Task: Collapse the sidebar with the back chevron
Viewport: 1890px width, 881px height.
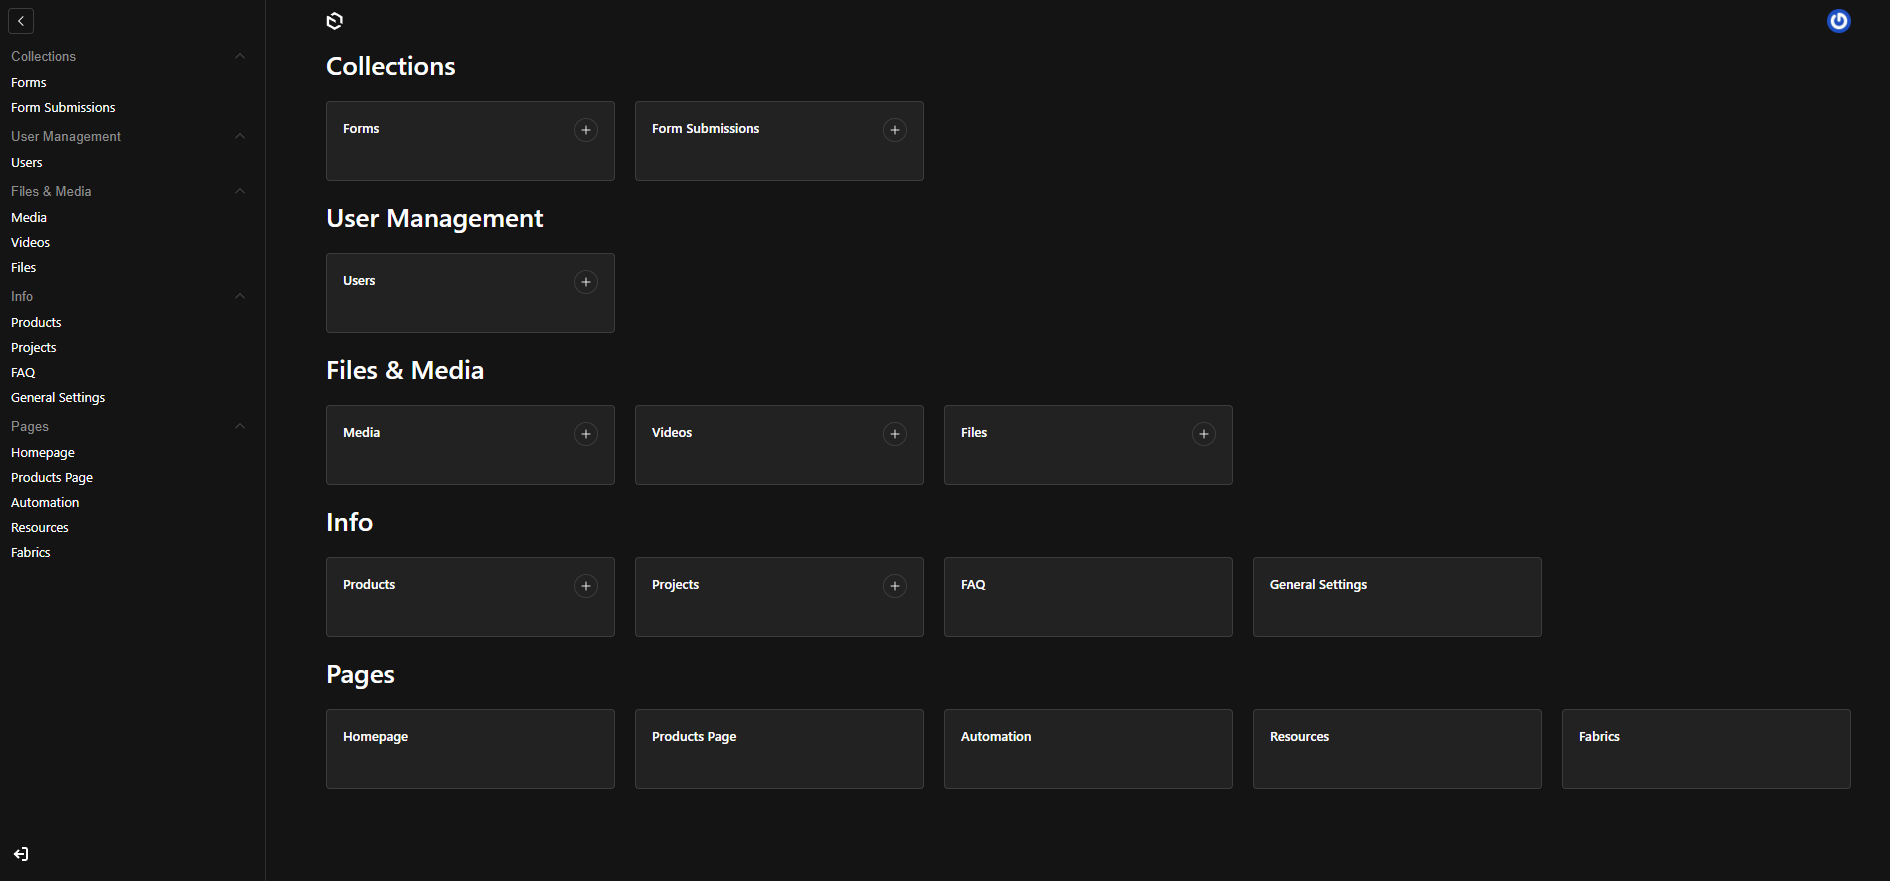Action: pos(21,21)
